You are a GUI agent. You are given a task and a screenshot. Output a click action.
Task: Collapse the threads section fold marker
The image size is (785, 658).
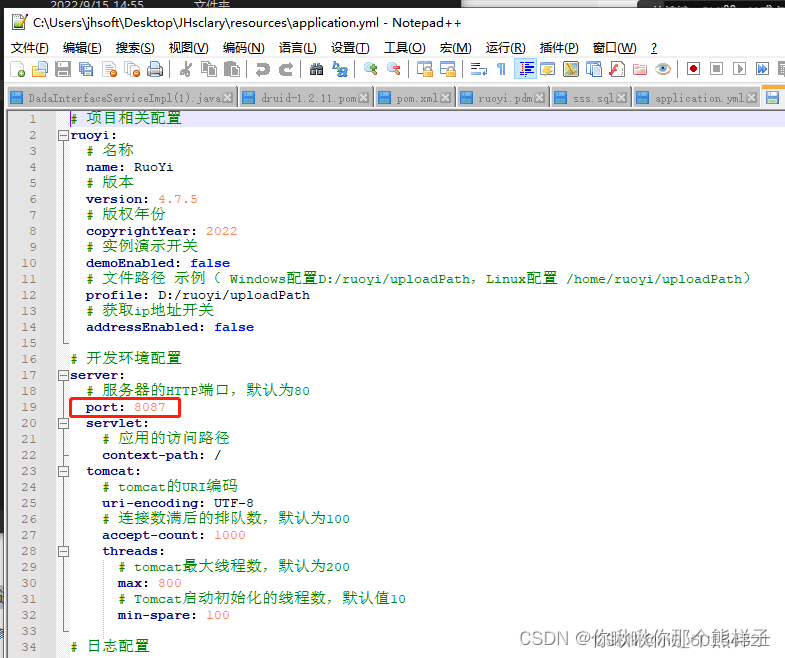coord(63,551)
